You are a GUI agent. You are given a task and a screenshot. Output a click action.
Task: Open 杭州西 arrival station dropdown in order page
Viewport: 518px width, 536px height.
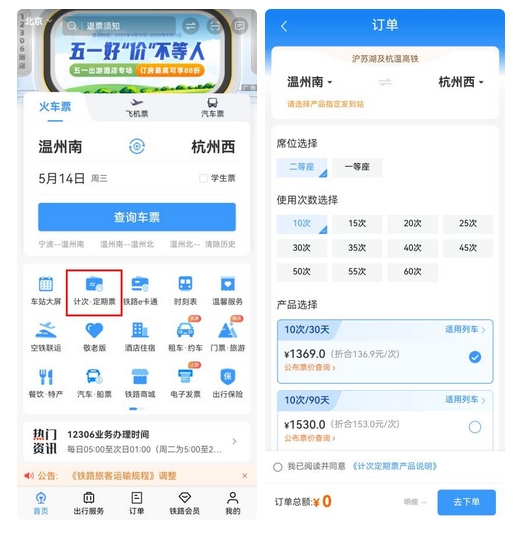tap(461, 82)
